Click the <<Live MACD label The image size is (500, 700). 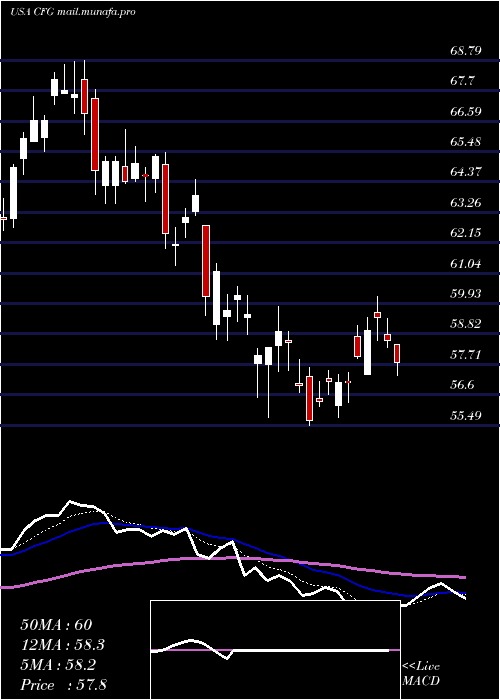421,674
